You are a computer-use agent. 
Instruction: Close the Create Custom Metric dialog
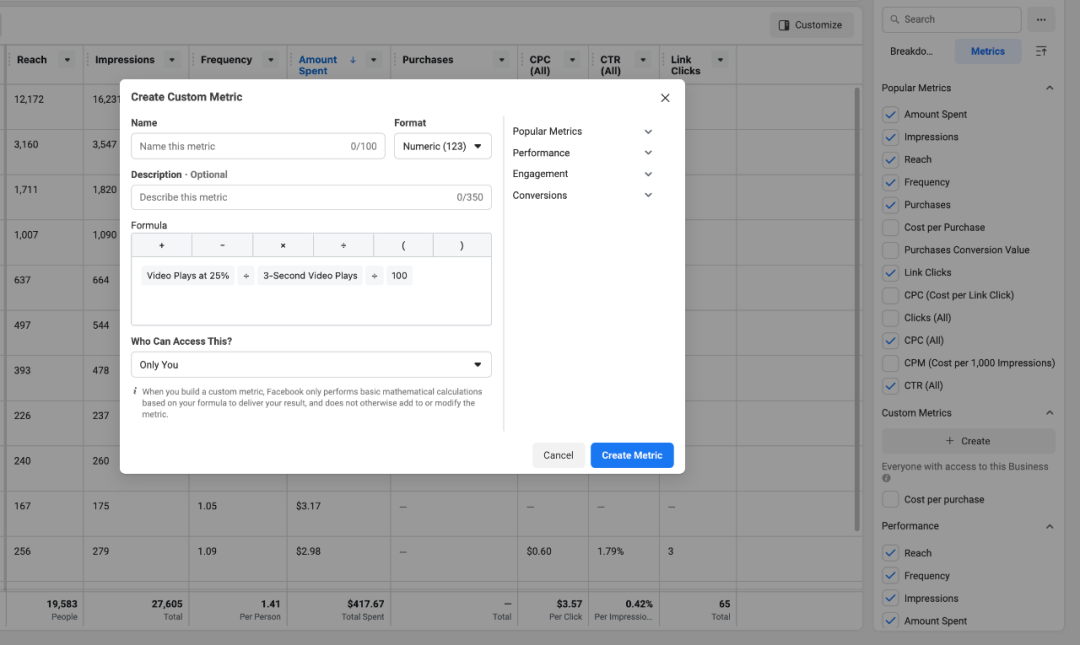(665, 98)
